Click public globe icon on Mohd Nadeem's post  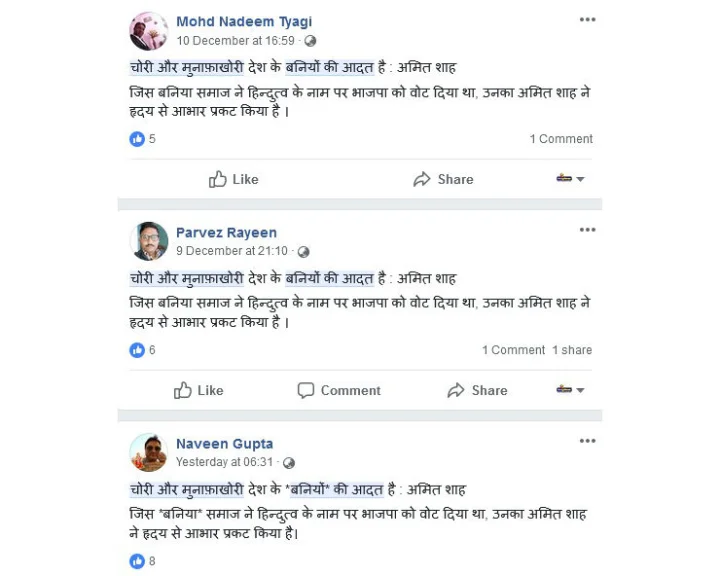[x=310, y=41]
